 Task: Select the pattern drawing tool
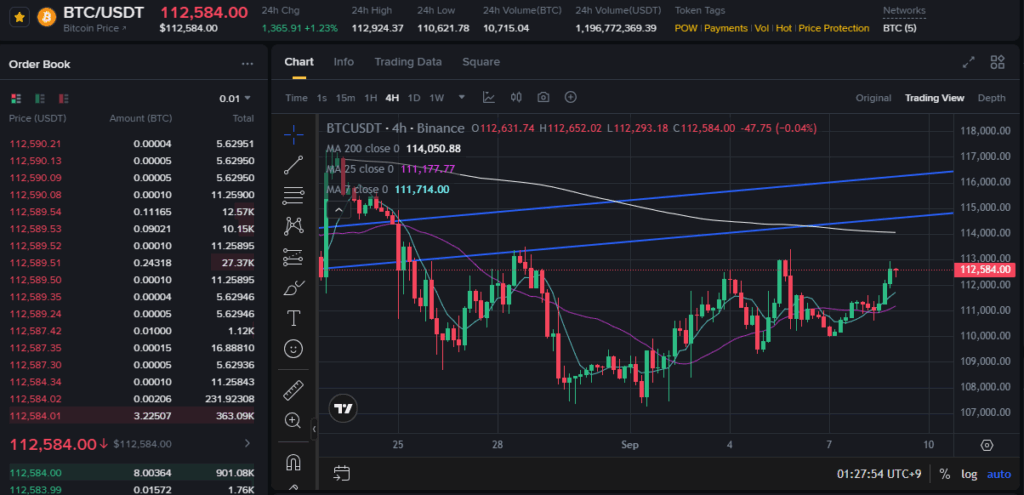pos(294,226)
